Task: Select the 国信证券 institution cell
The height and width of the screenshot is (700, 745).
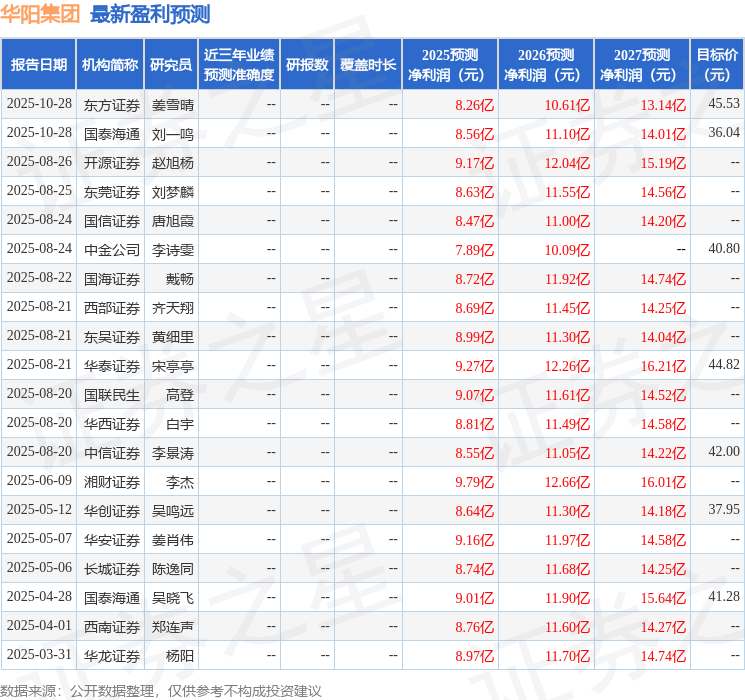Action: [112, 221]
